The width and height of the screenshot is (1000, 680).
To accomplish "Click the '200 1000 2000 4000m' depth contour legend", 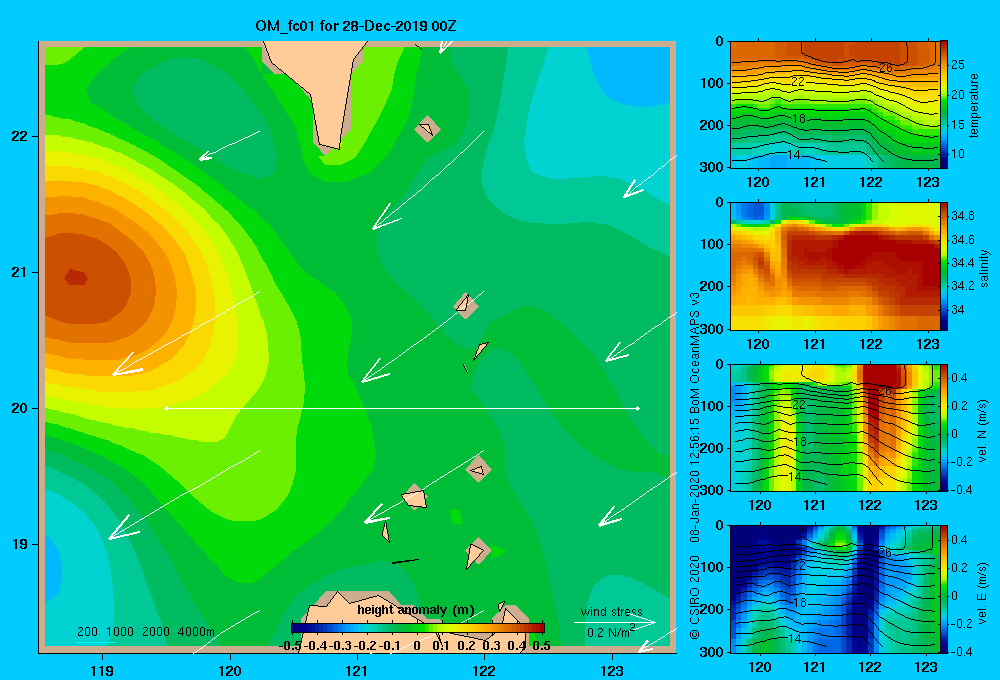I will pos(145,632).
